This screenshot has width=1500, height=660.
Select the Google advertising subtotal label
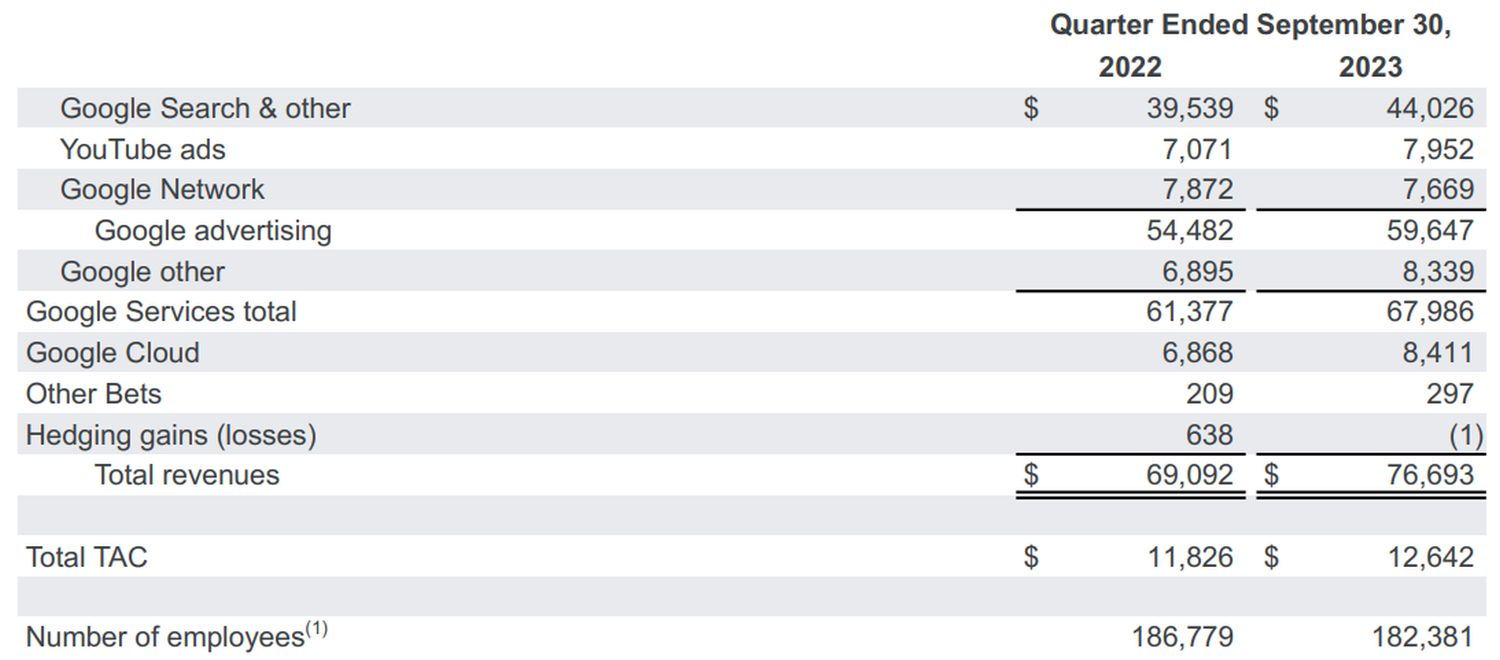pyautogui.click(x=213, y=231)
